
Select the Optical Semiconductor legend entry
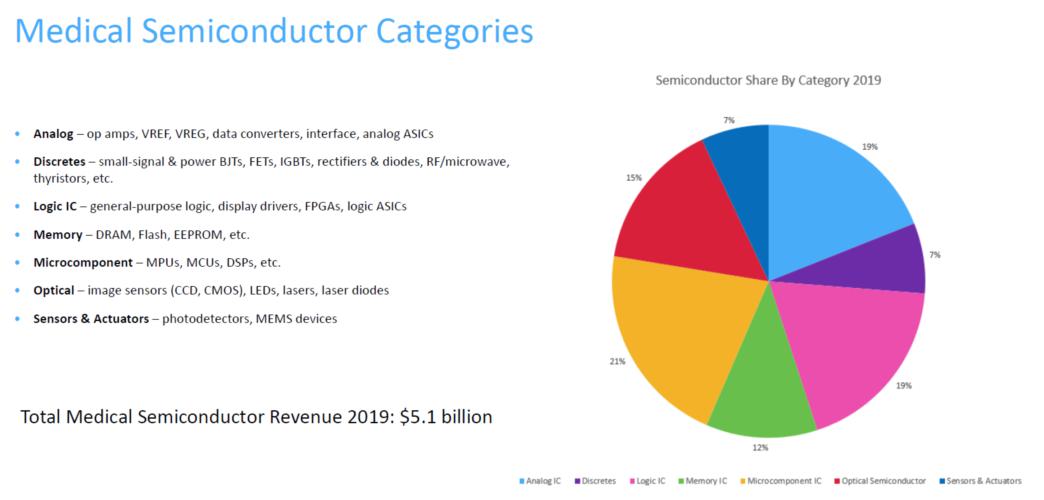click(x=884, y=481)
